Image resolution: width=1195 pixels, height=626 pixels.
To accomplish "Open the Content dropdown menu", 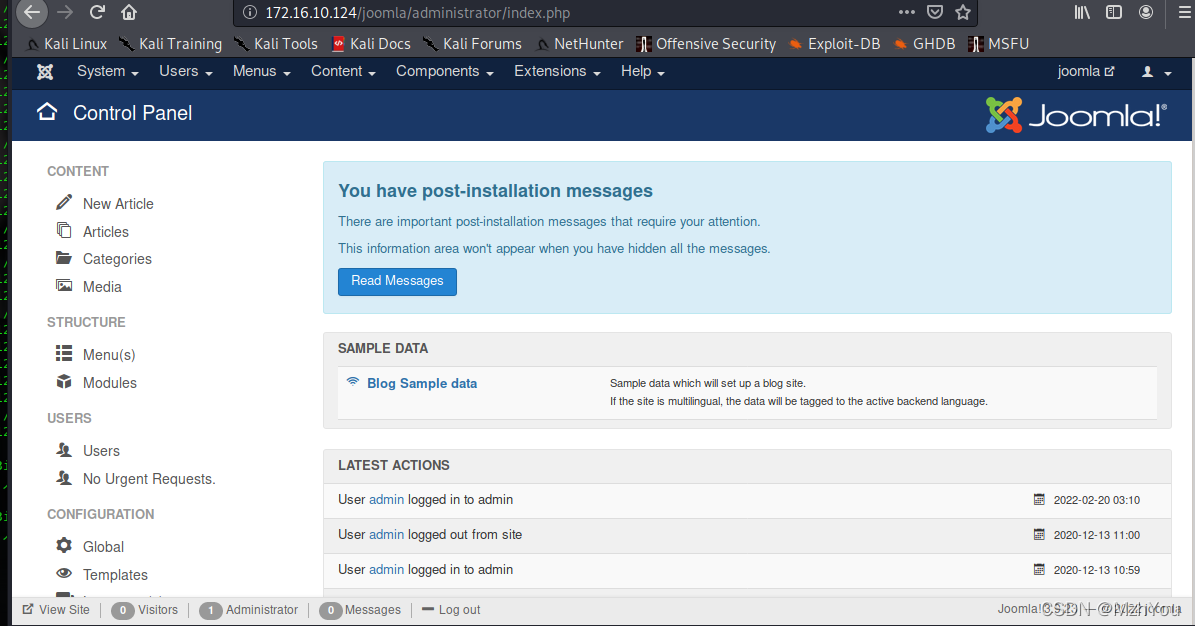I will coord(343,72).
